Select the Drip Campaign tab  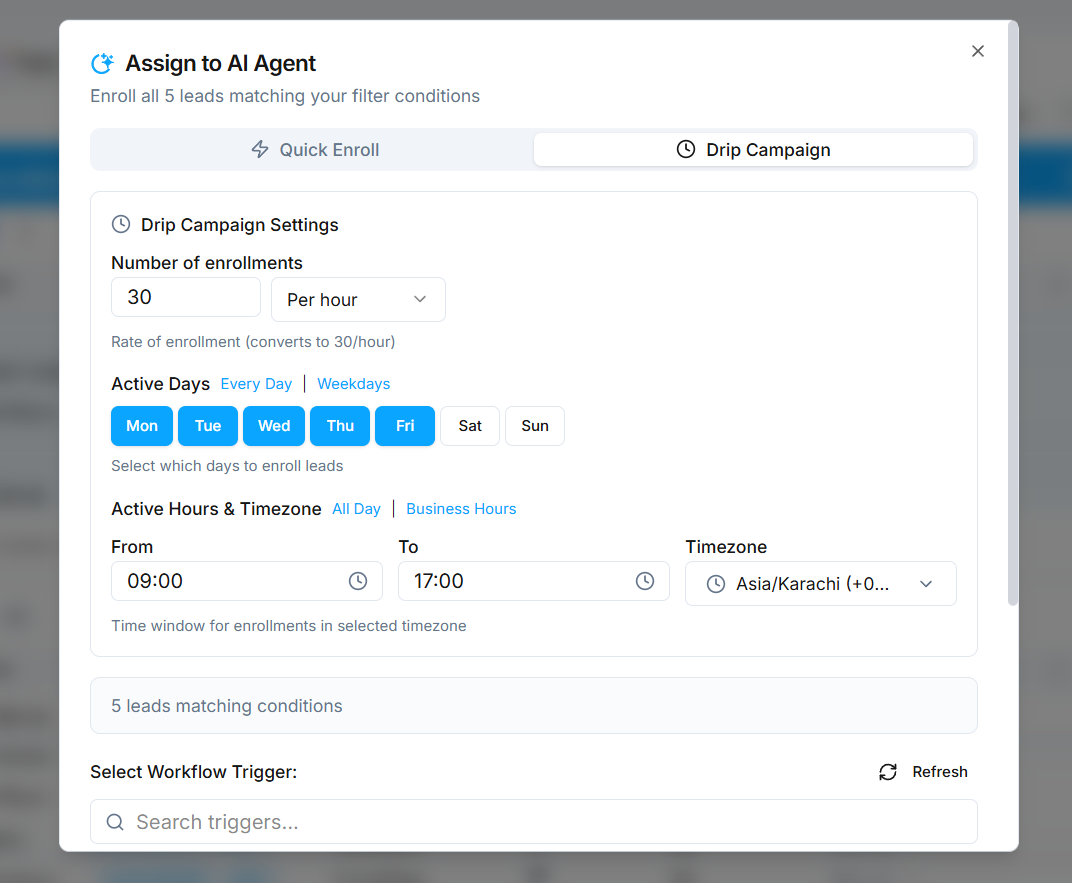coord(753,150)
